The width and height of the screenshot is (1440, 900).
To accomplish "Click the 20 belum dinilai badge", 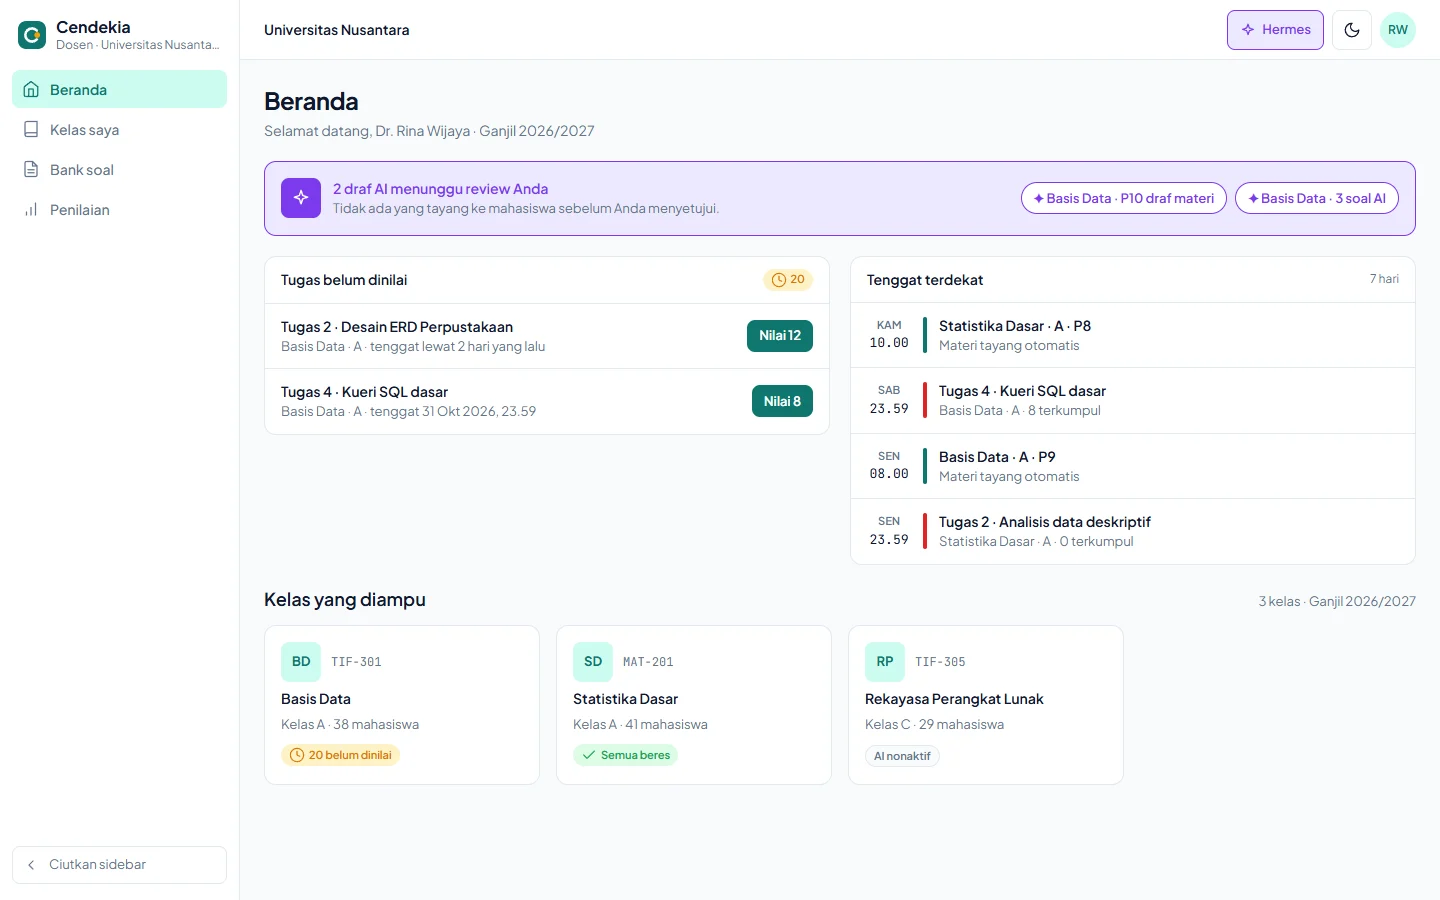I will pos(340,755).
